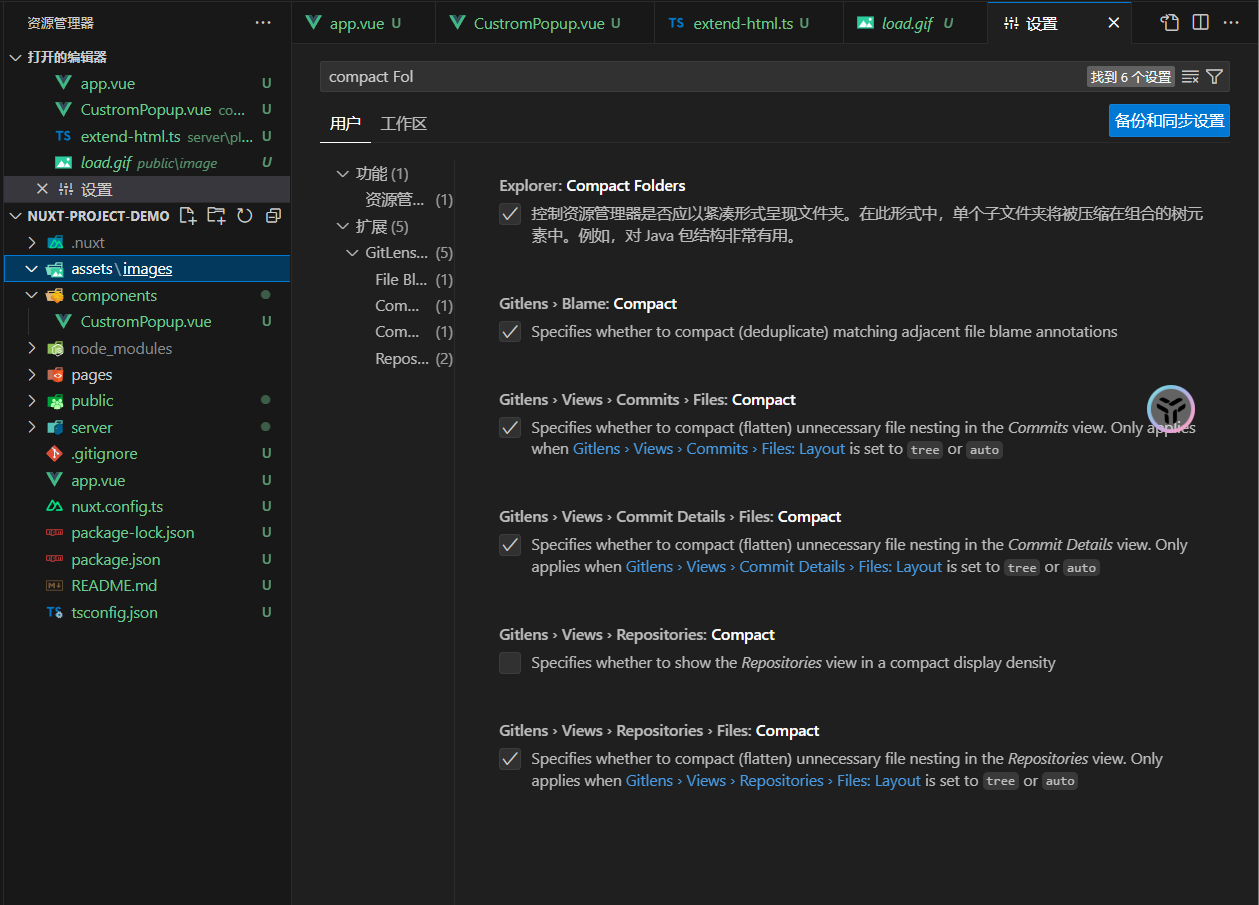Disable the Explorer: Compact Folders checkbox
The width and height of the screenshot is (1259, 905).
[510, 214]
